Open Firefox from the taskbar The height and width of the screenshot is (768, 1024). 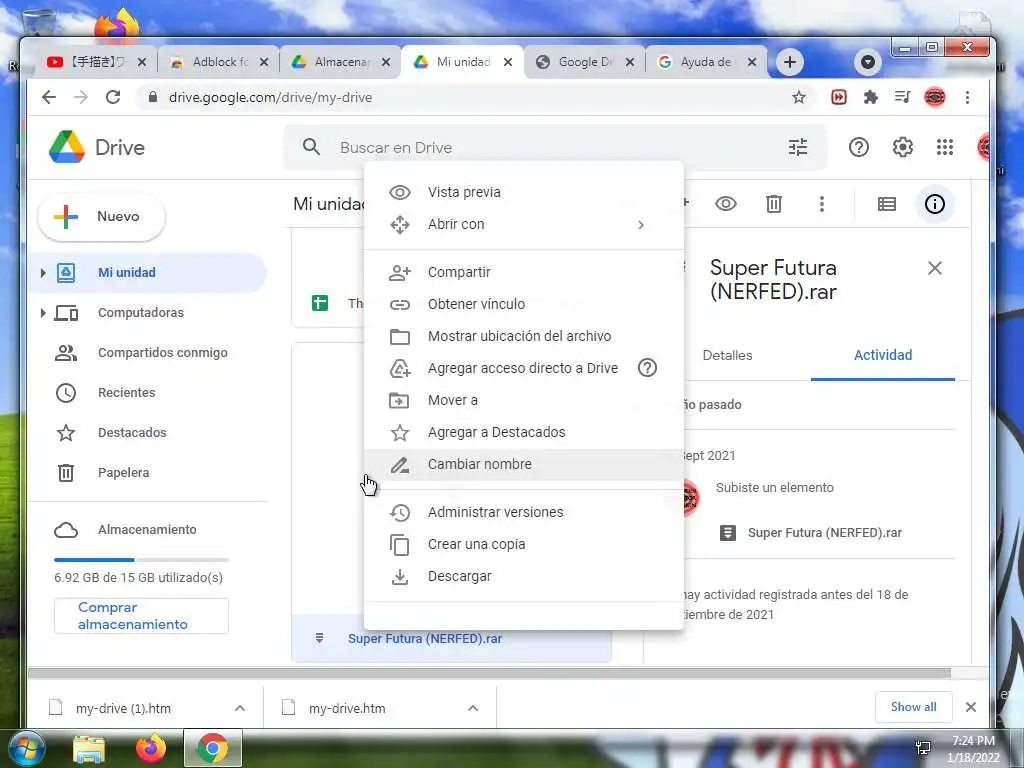(x=151, y=748)
